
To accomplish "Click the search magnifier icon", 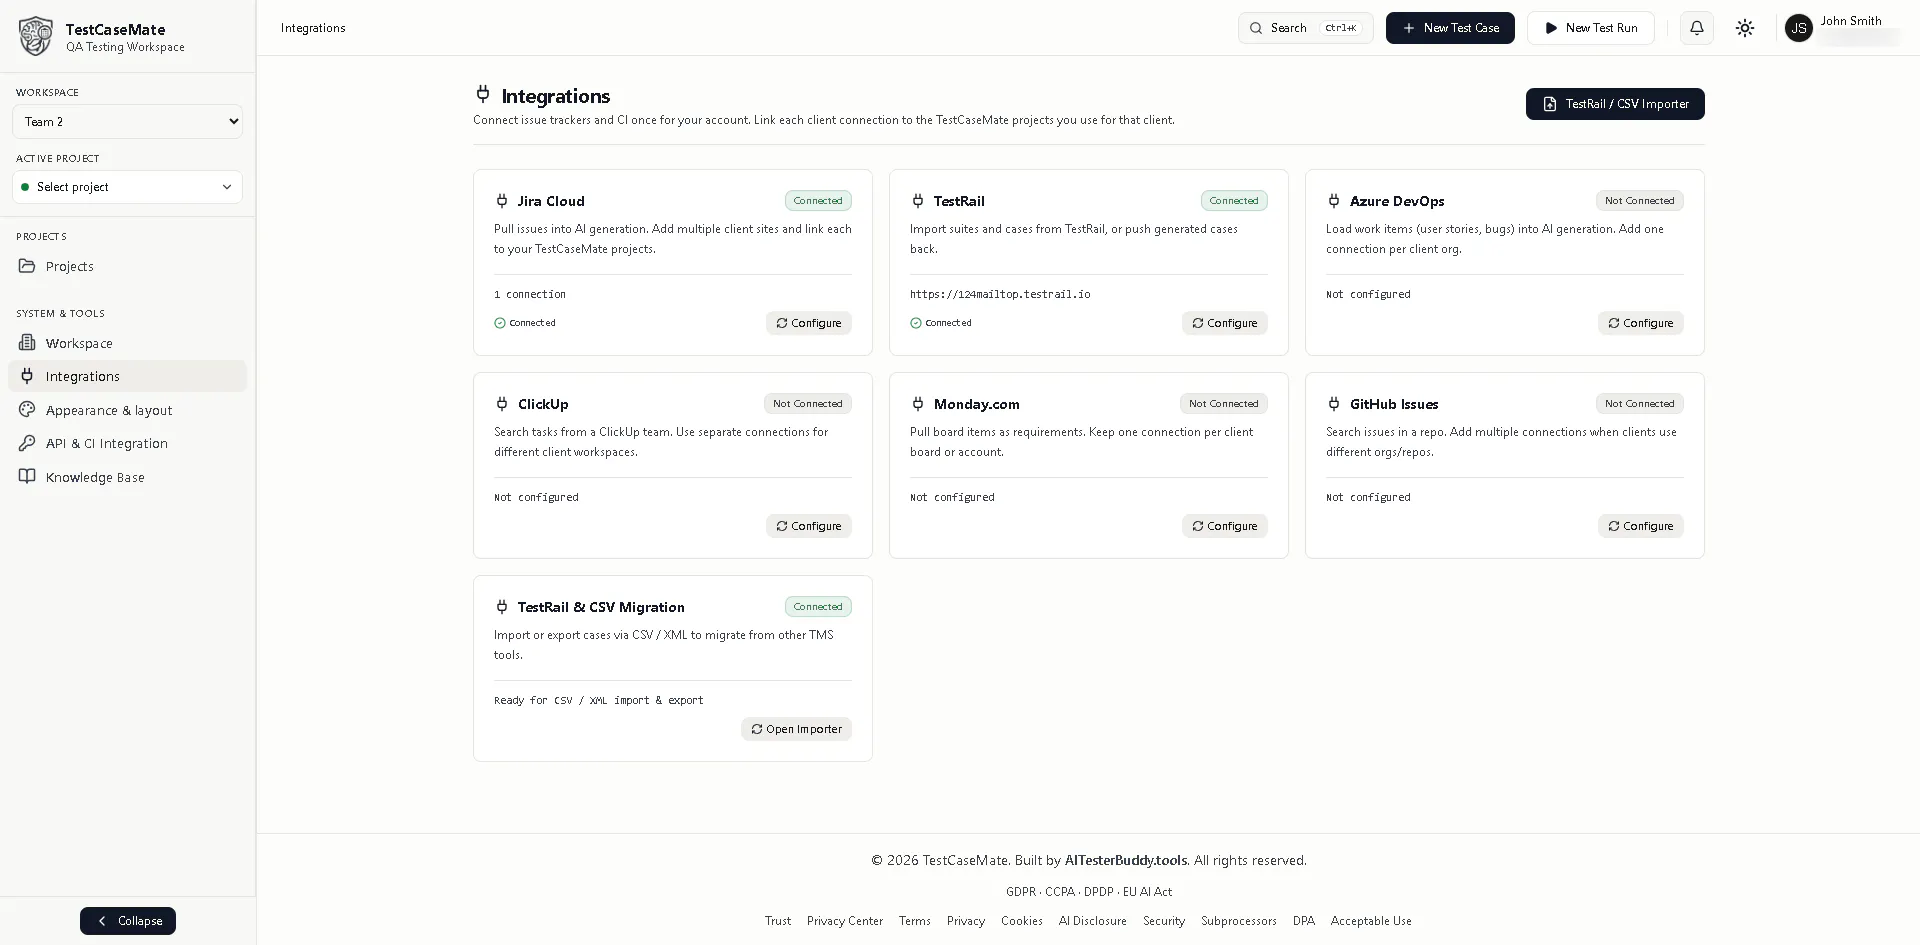I will 1256,28.
